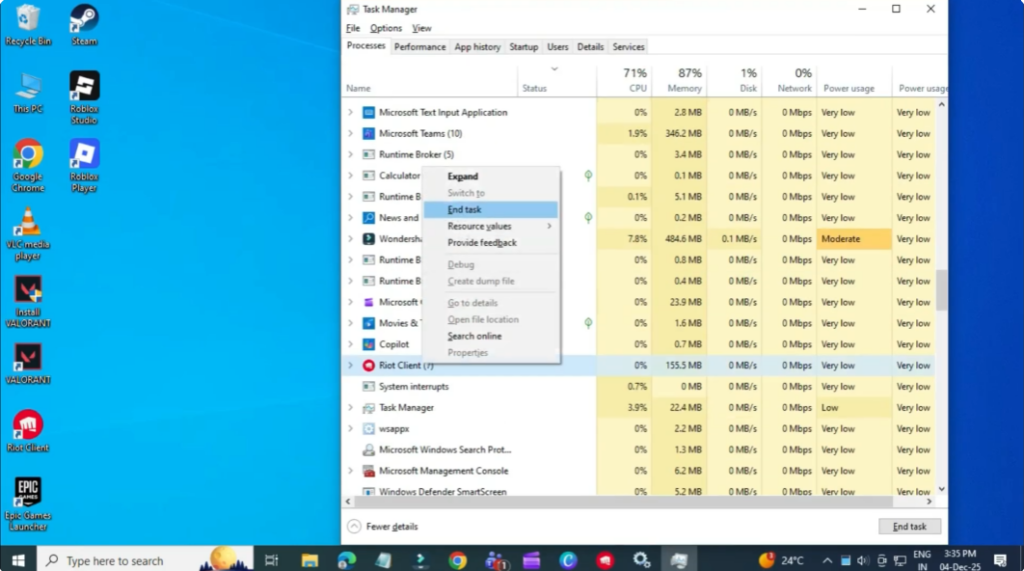Select VALORANT desktop shortcut

27,364
